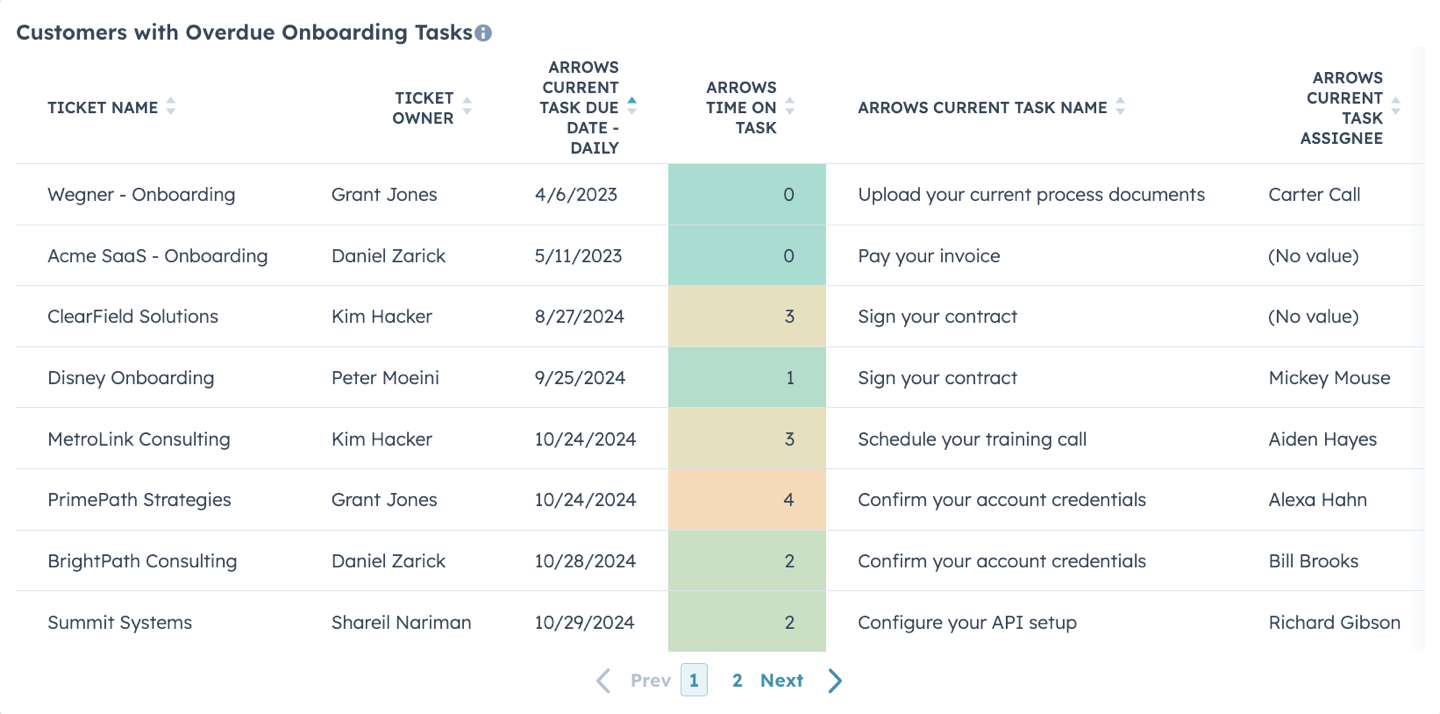Select the Disney Onboarding ticket name
1440x714 pixels.
[131, 378]
